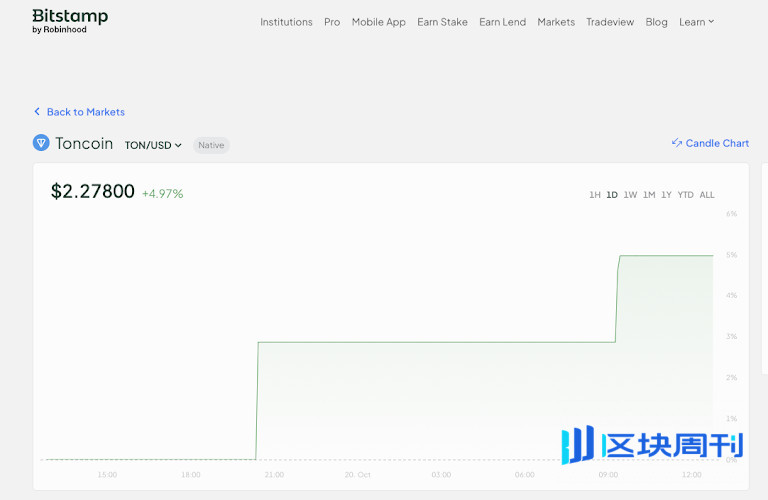Open the Earn Lend page
This screenshot has height=500, width=768.
click(x=502, y=22)
